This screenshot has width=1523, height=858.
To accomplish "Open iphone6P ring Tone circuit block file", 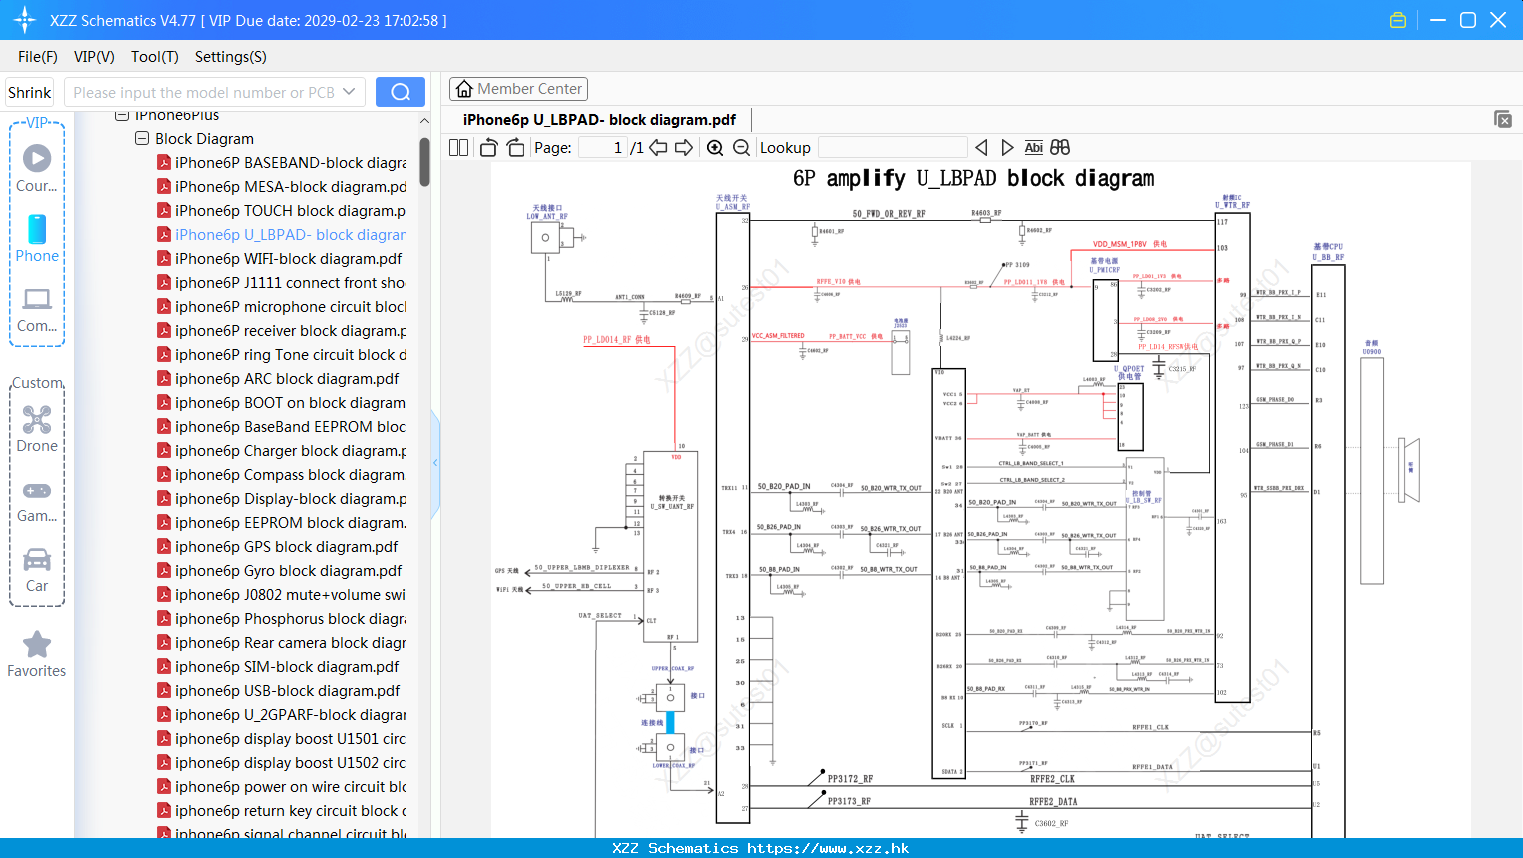I will (281, 355).
